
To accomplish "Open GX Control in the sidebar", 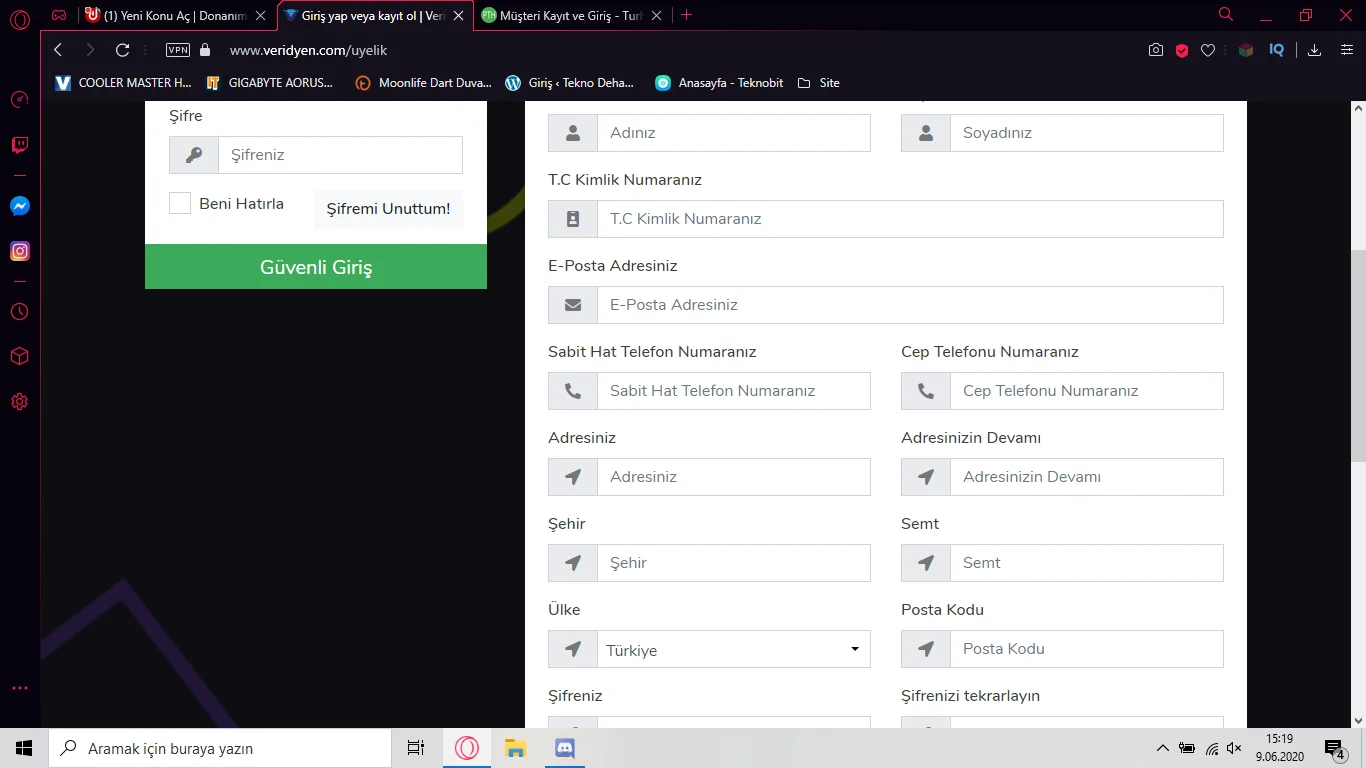I will (20, 100).
